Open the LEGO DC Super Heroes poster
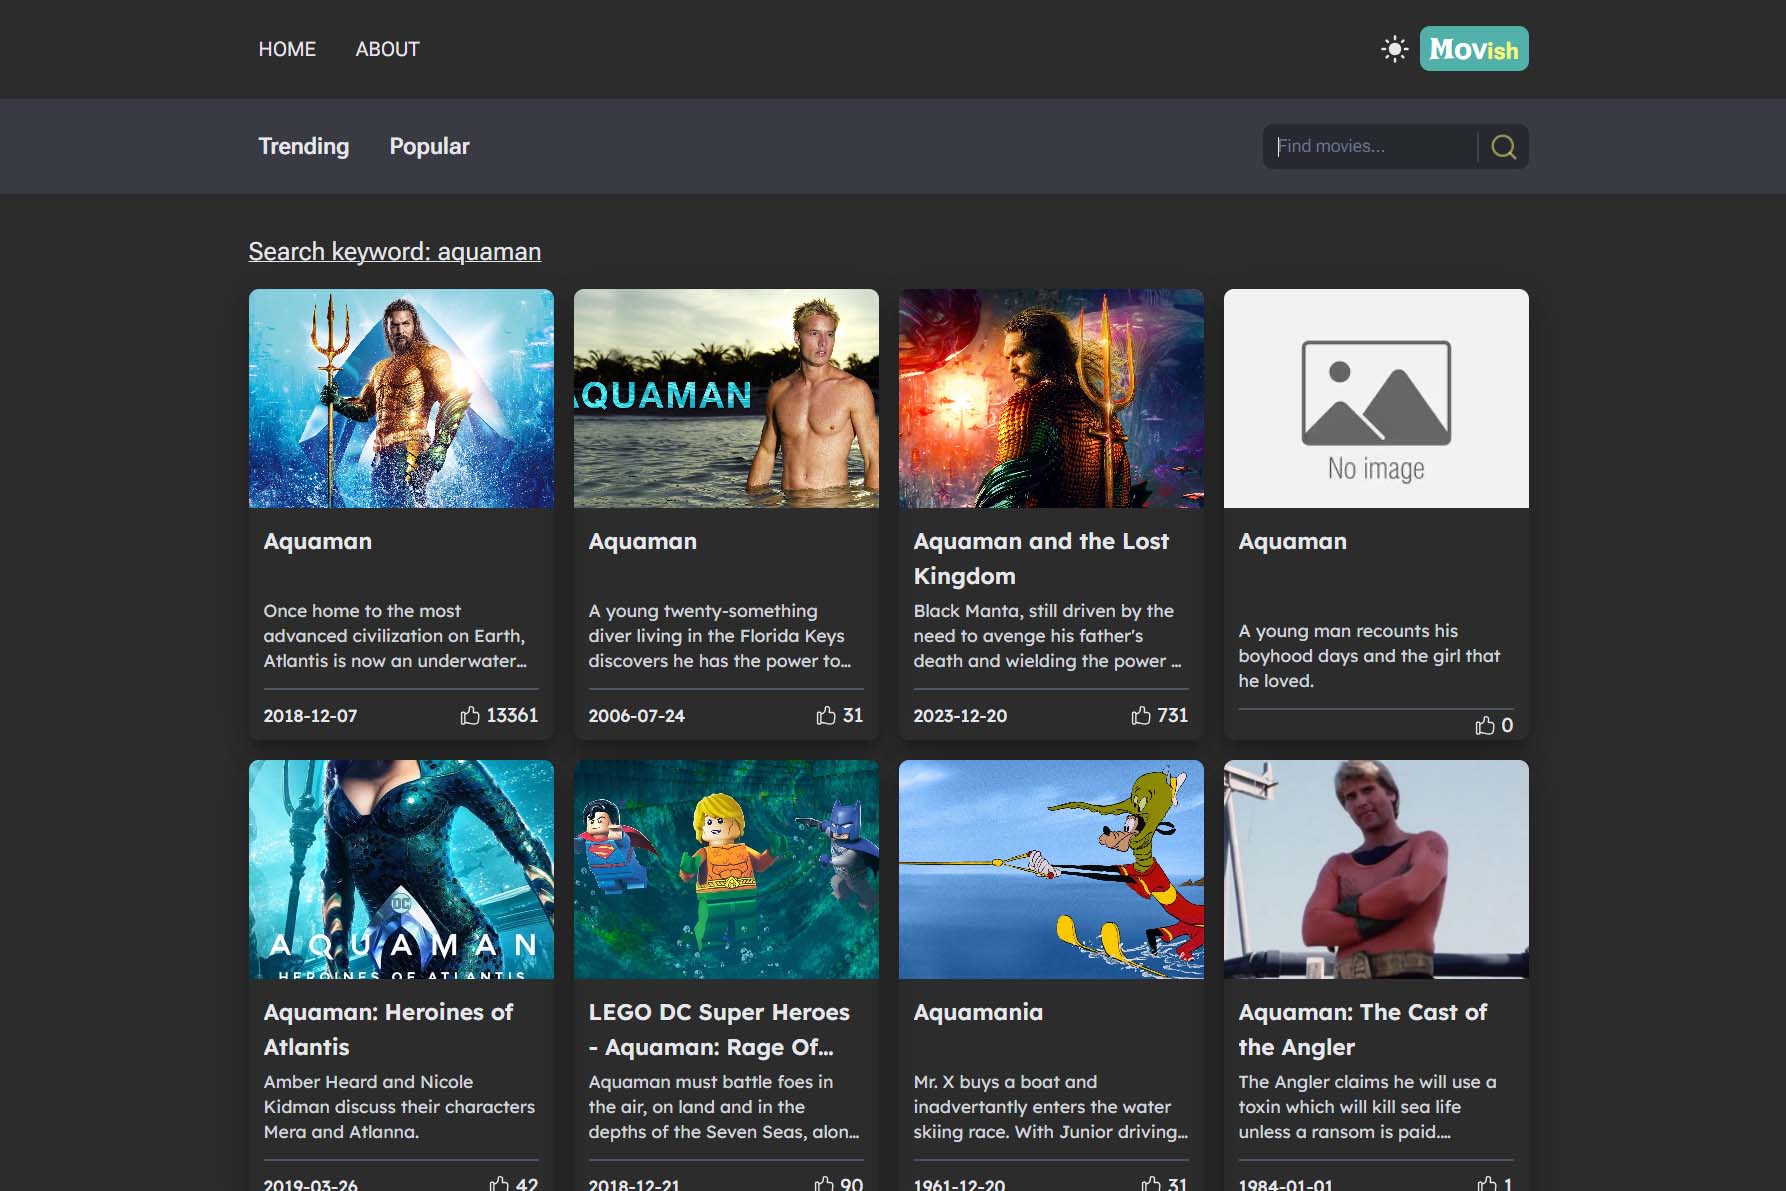 click(x=726, y=869)
